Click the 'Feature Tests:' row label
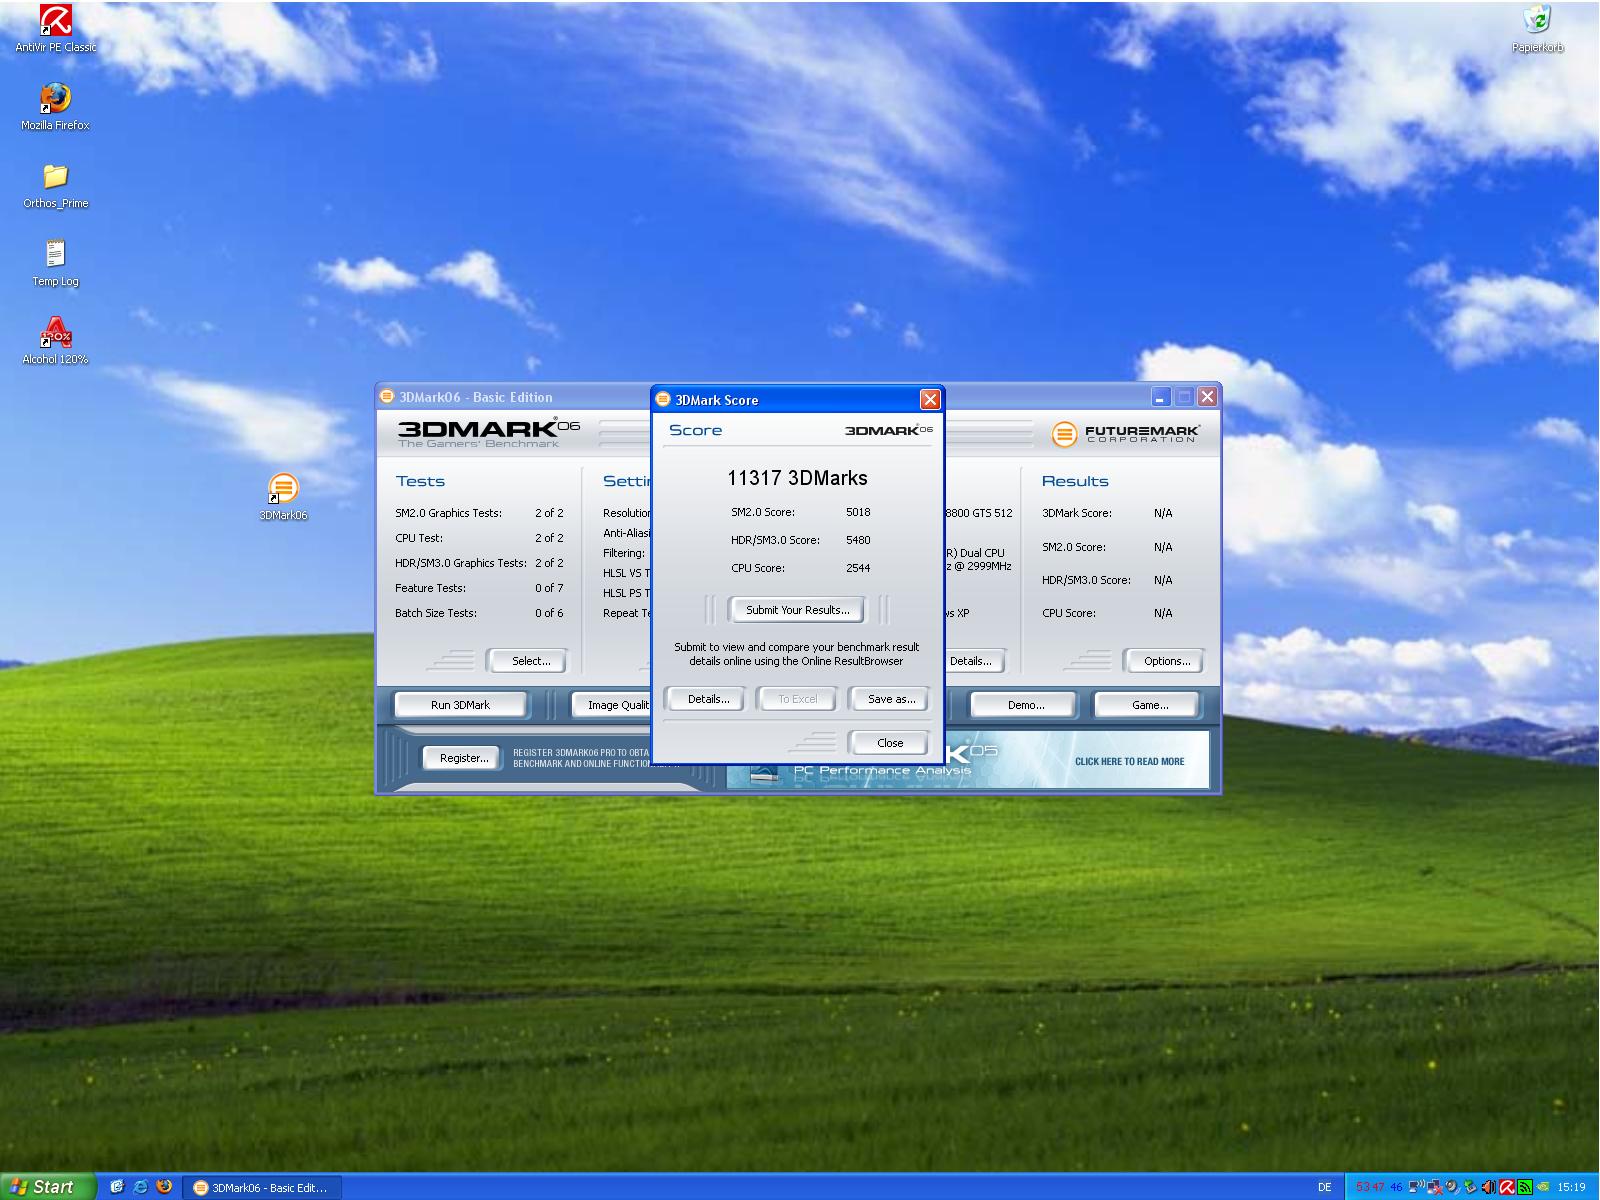This screenshot has width=1600, height=1200. tap(430, 588)
